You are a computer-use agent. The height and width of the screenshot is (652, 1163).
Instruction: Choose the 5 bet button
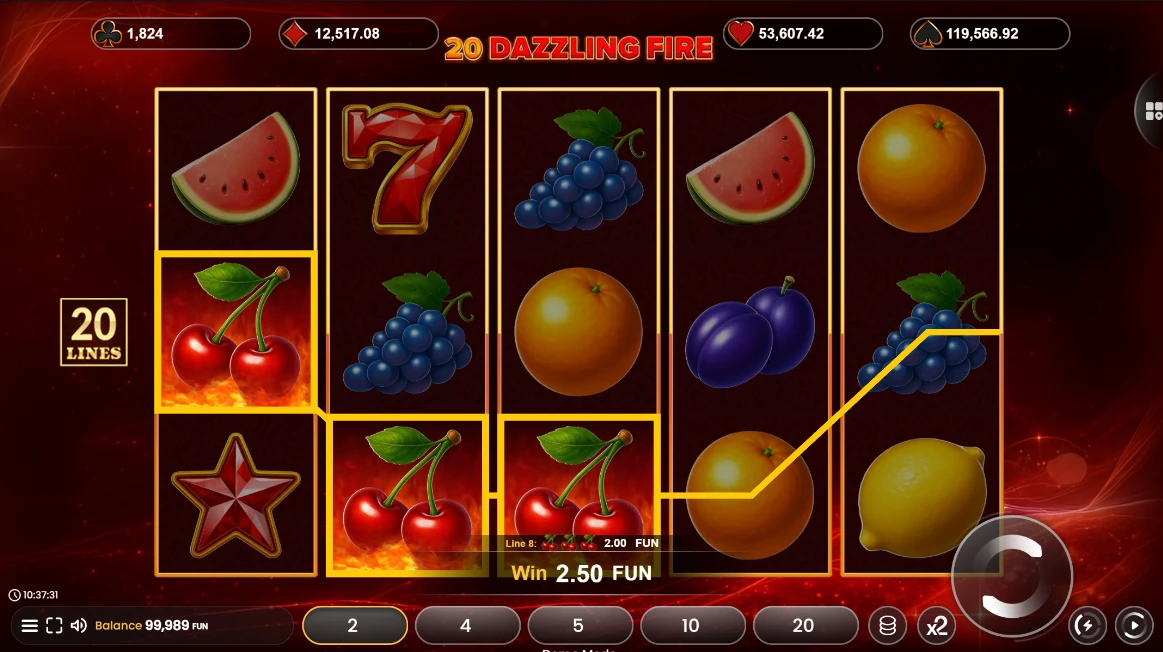(580, 625)
